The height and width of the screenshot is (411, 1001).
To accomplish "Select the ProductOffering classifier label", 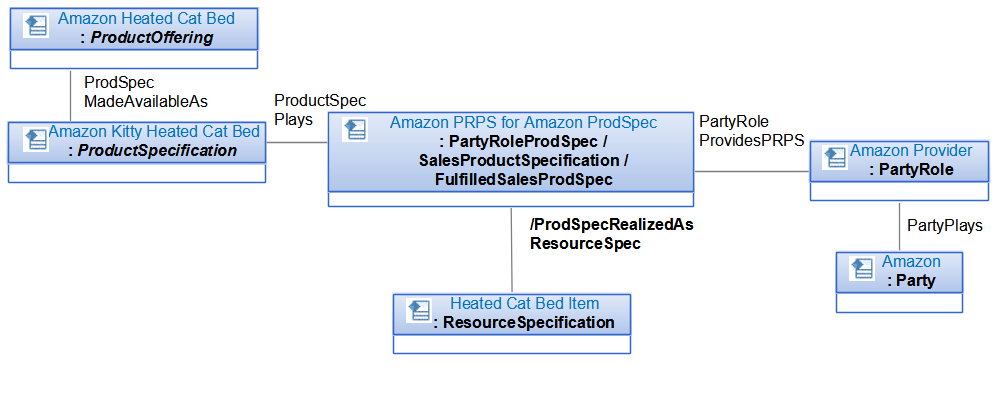I will (146, 38).
